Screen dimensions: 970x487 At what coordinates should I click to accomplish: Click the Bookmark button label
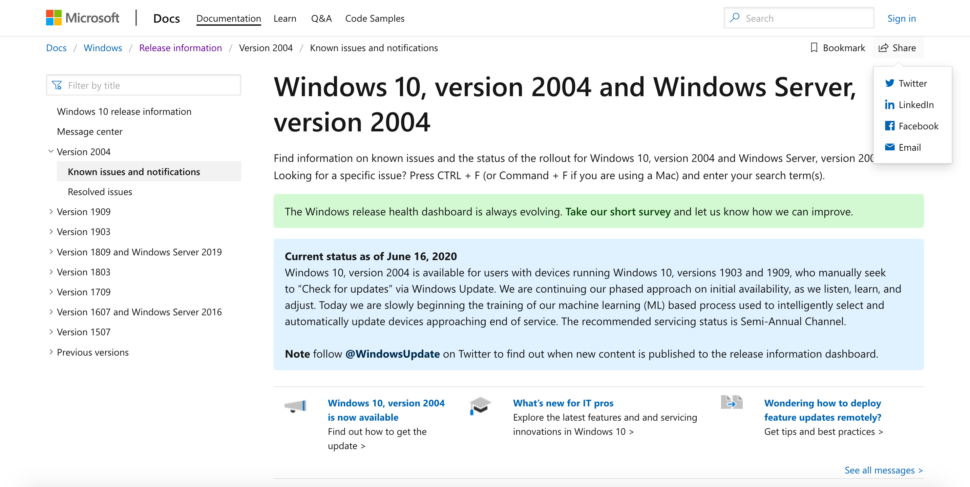click(x=844, y=48)
